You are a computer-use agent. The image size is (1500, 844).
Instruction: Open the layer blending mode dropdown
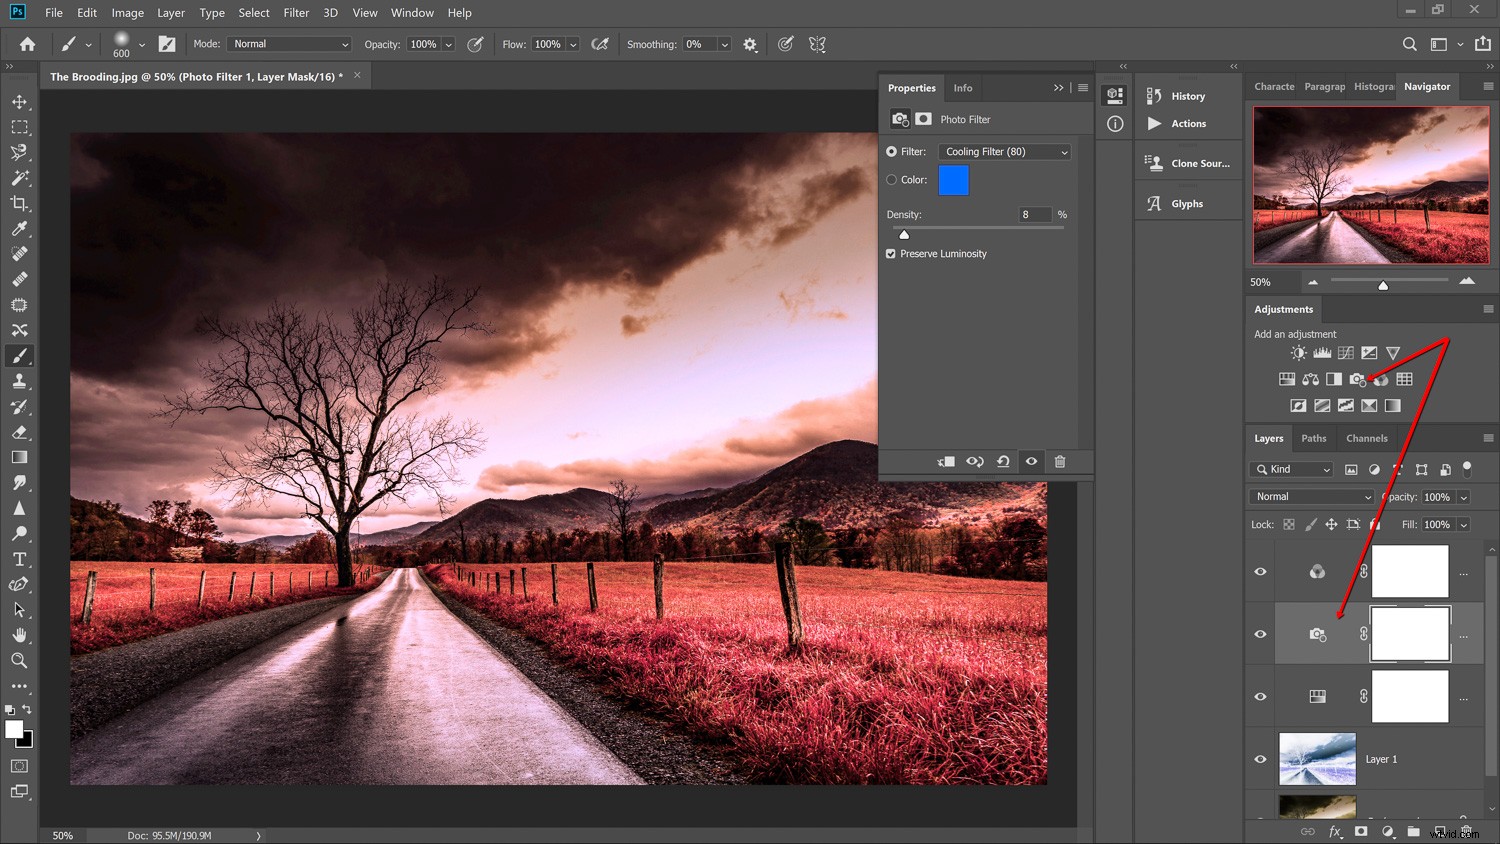click(x=1310, y=496)
